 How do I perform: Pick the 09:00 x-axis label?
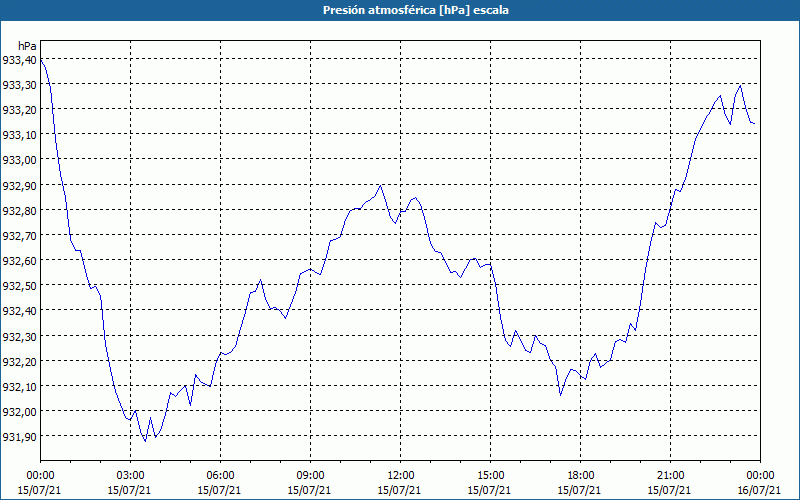click(x=310, y=476)
